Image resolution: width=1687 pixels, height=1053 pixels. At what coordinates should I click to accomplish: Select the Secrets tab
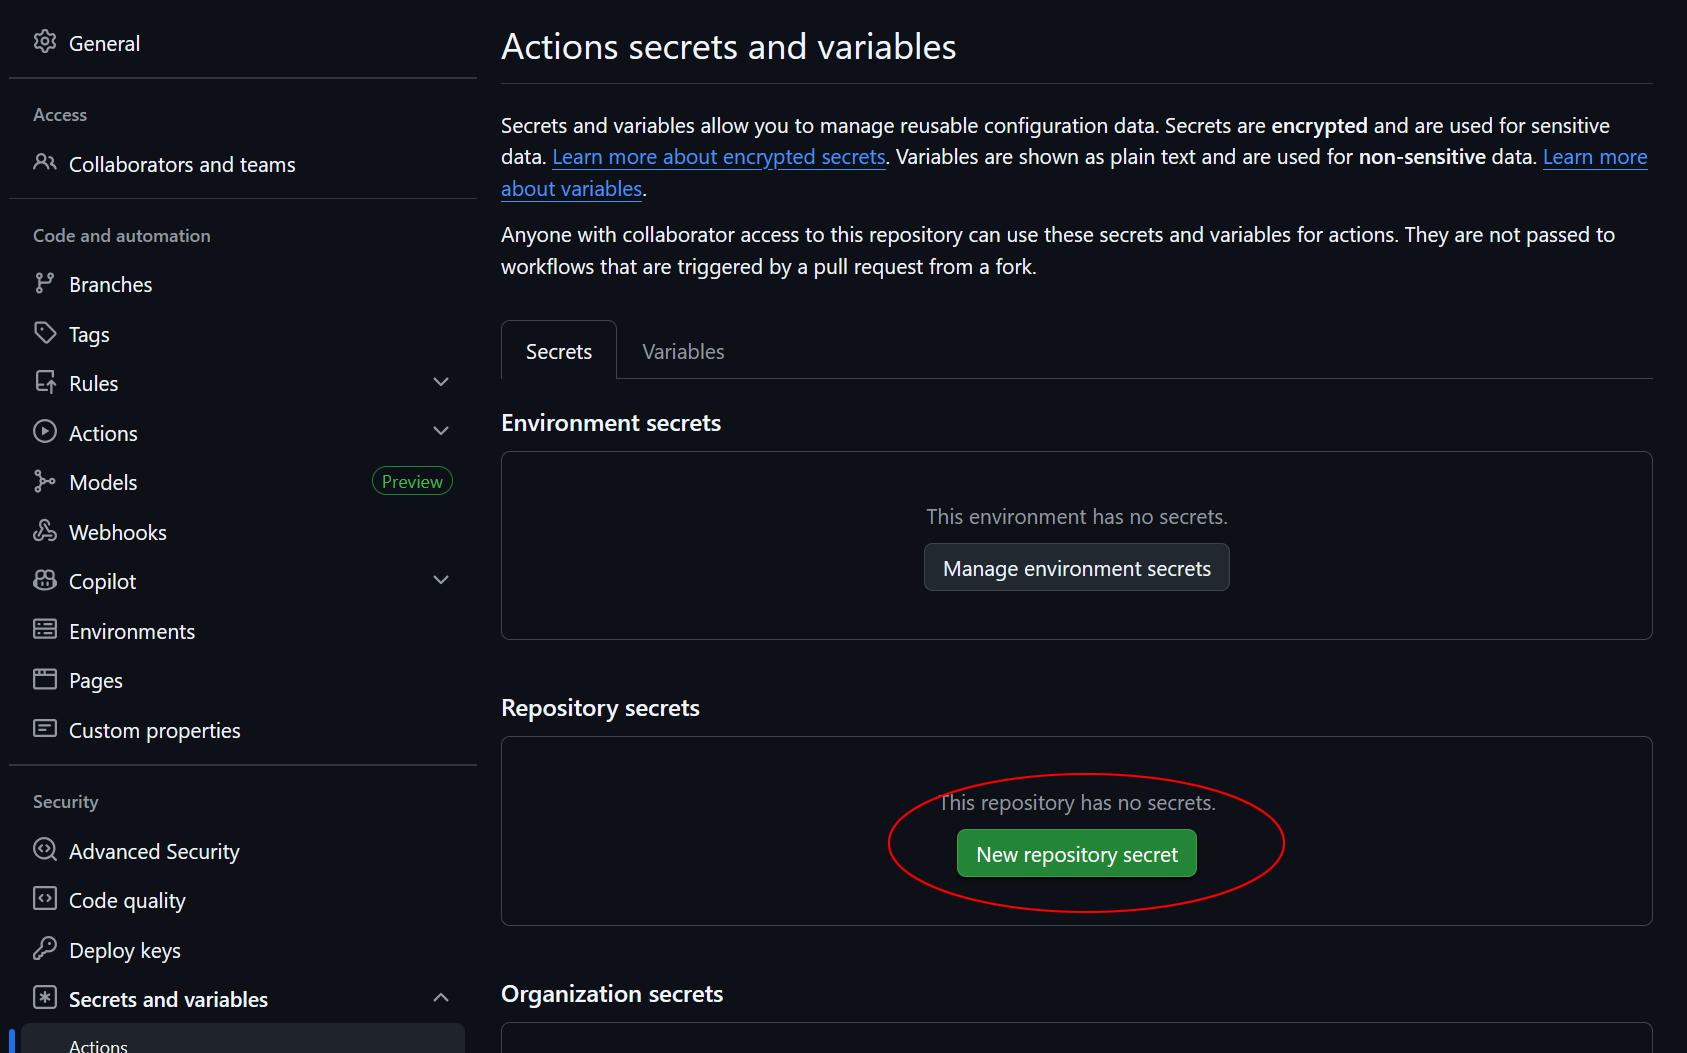click(x=558, y=351)
